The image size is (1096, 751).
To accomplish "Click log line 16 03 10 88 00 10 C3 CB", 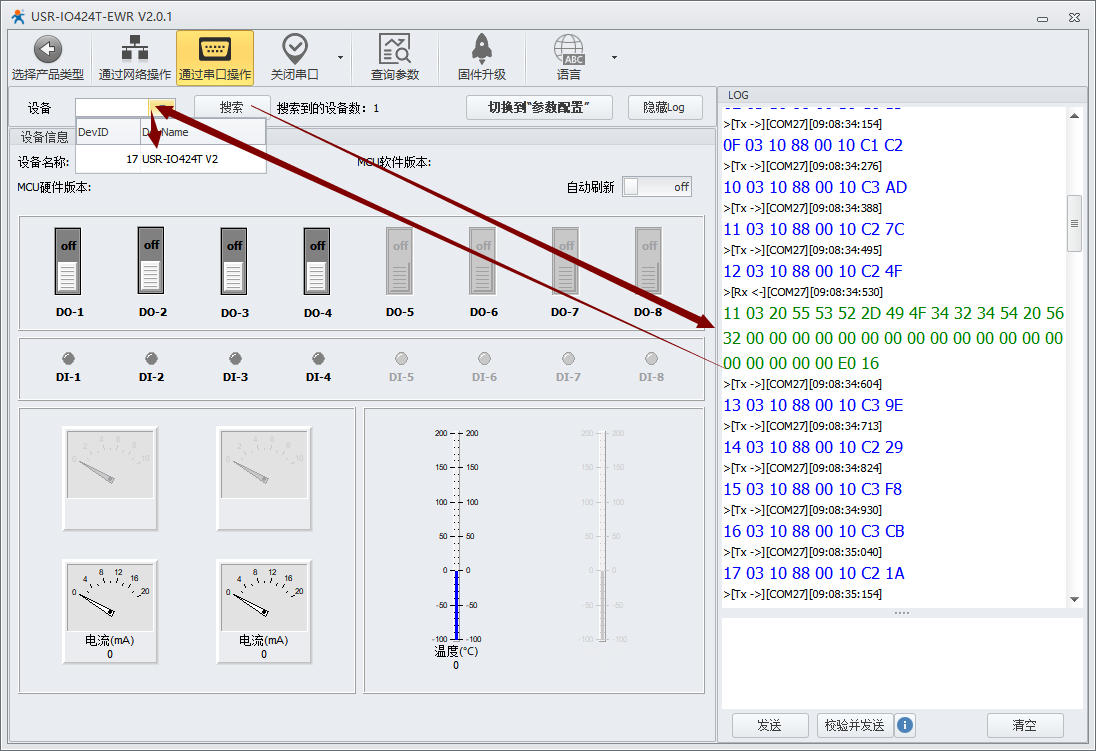I will (814, 531).
